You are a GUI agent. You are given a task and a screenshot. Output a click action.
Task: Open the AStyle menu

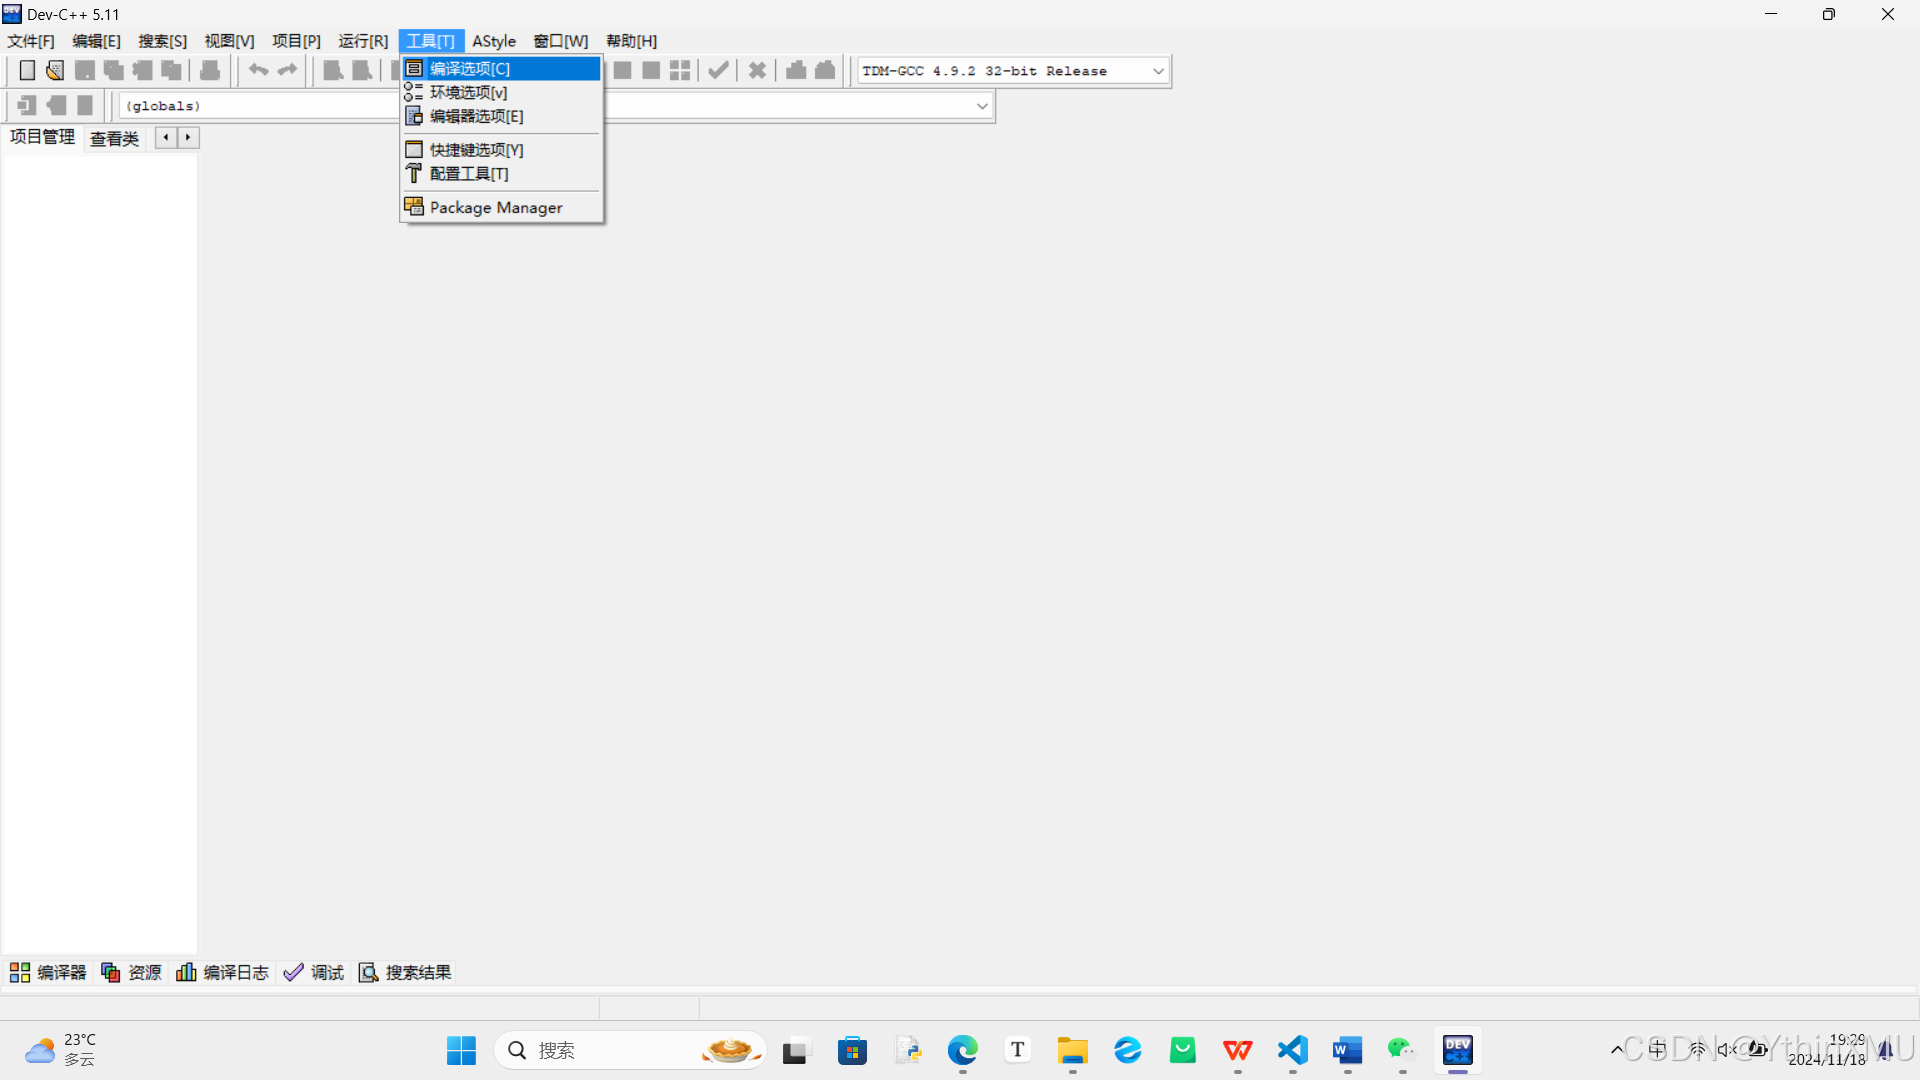click(494, 41)
